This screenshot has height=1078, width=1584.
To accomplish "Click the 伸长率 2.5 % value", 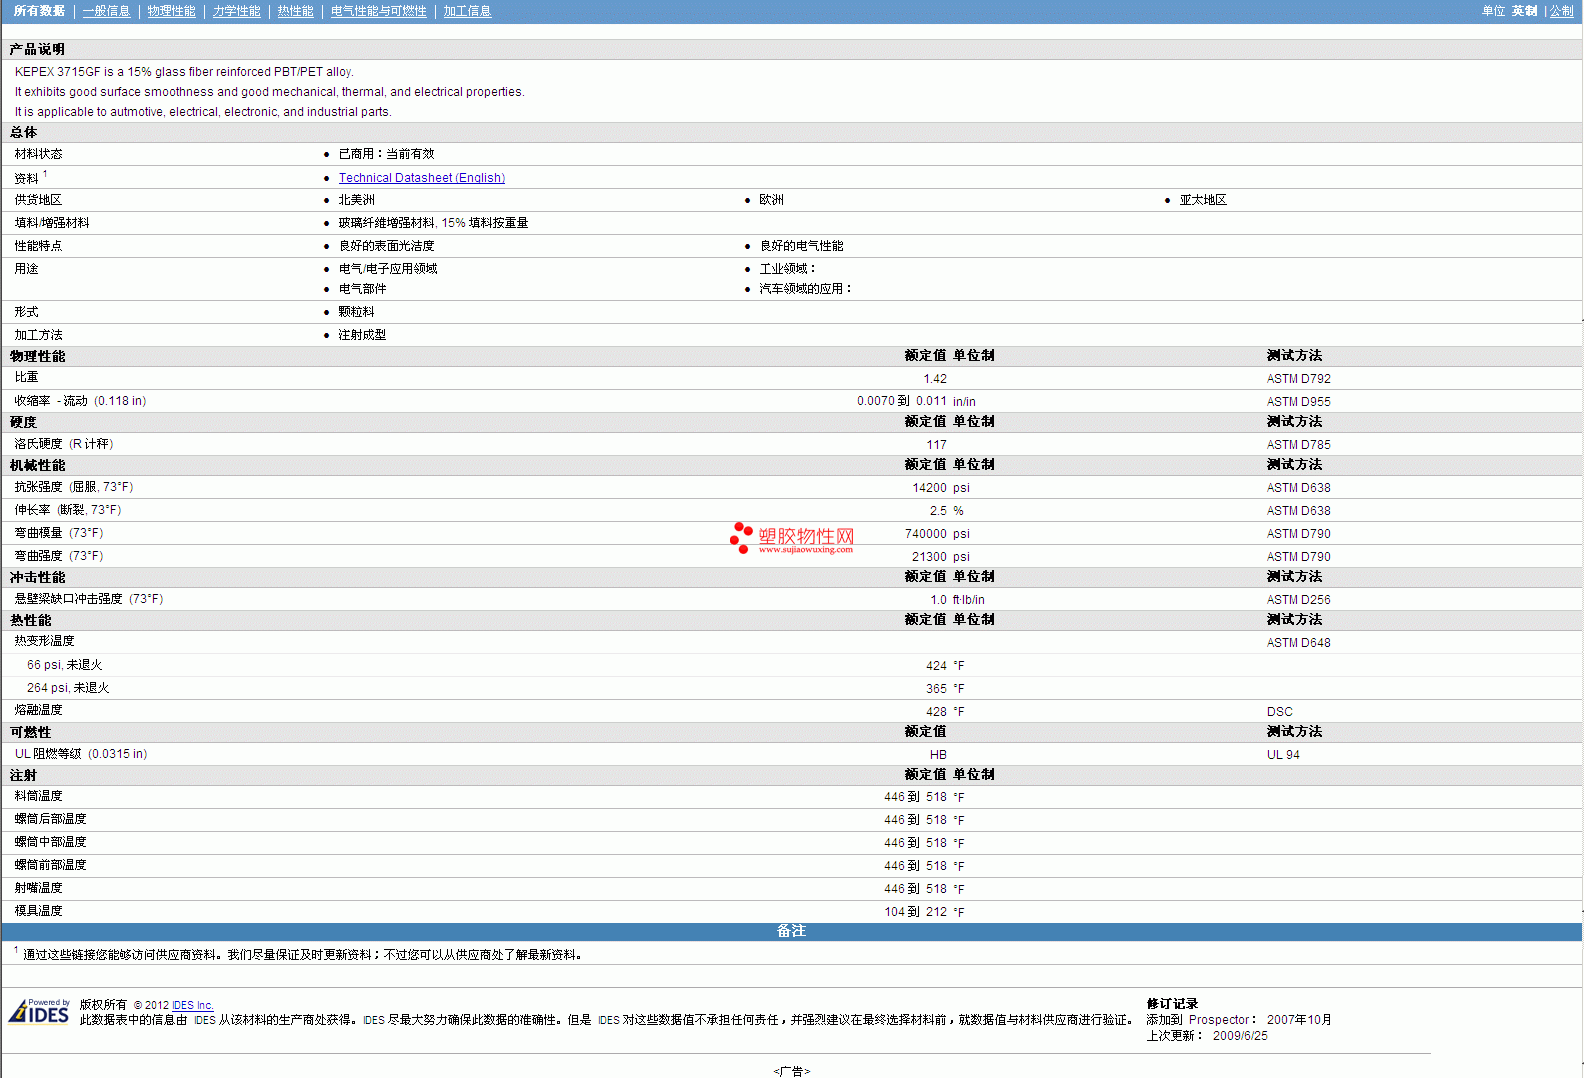I will (x=946, y=511).
